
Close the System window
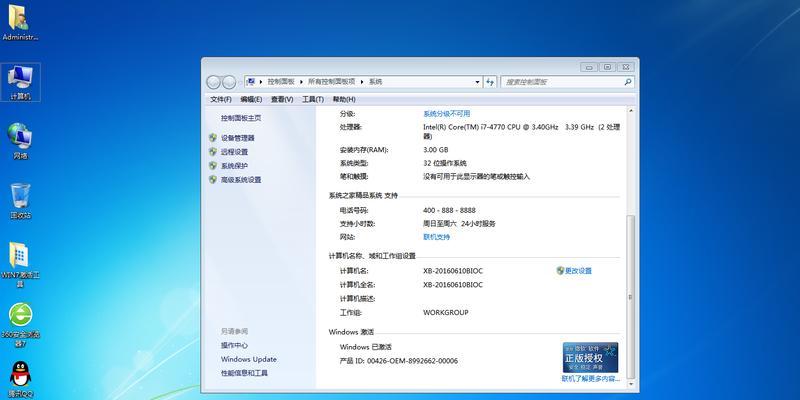[x=626, y=67]
